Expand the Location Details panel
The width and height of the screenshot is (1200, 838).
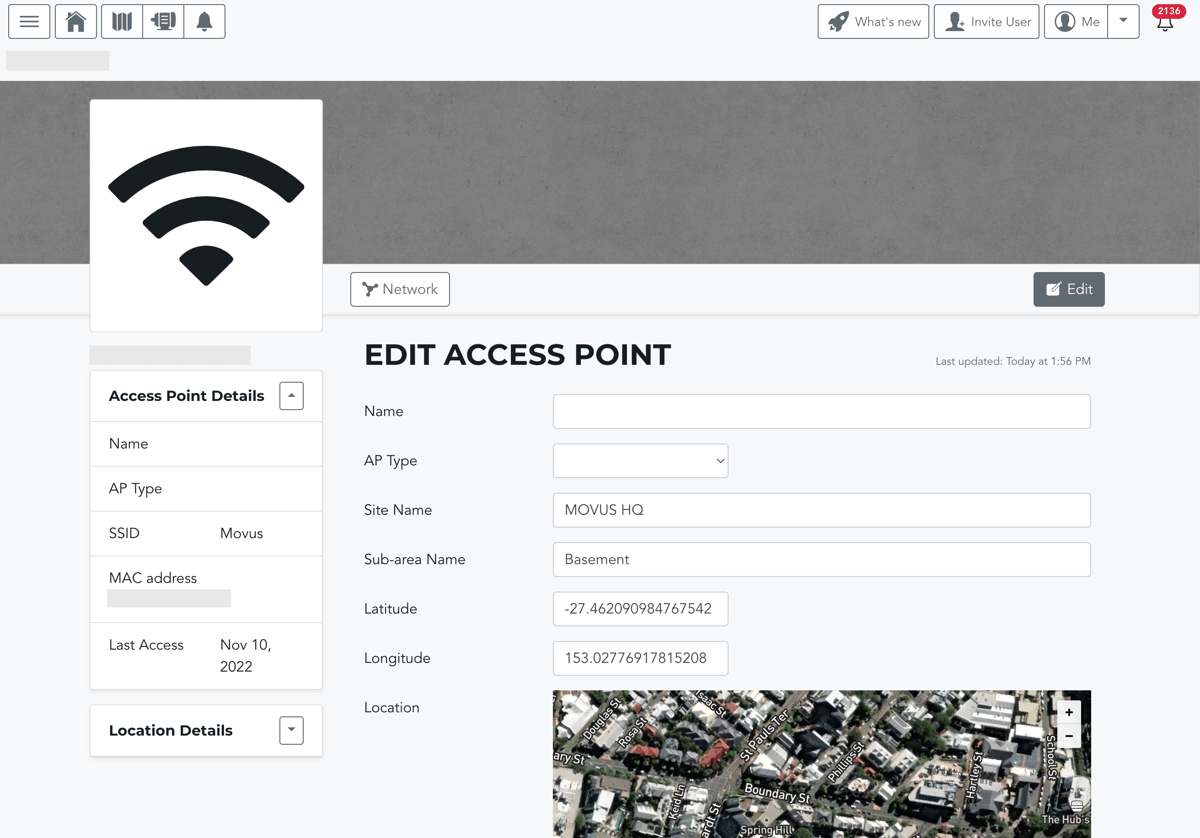(290, 730)
